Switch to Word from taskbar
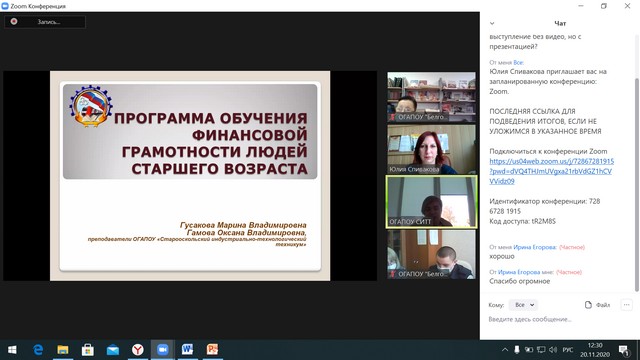This screenshot has width=640, height=360. coord(187,350)
